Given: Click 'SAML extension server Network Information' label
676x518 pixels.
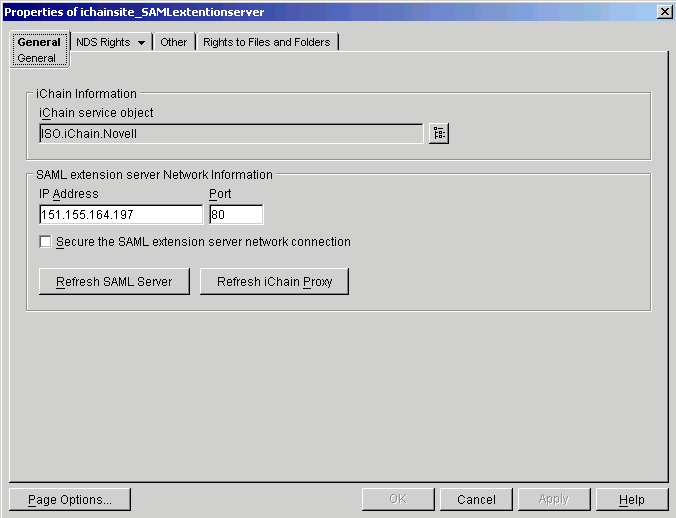Looking at the screenshot, I should click(x=154, y=175).
